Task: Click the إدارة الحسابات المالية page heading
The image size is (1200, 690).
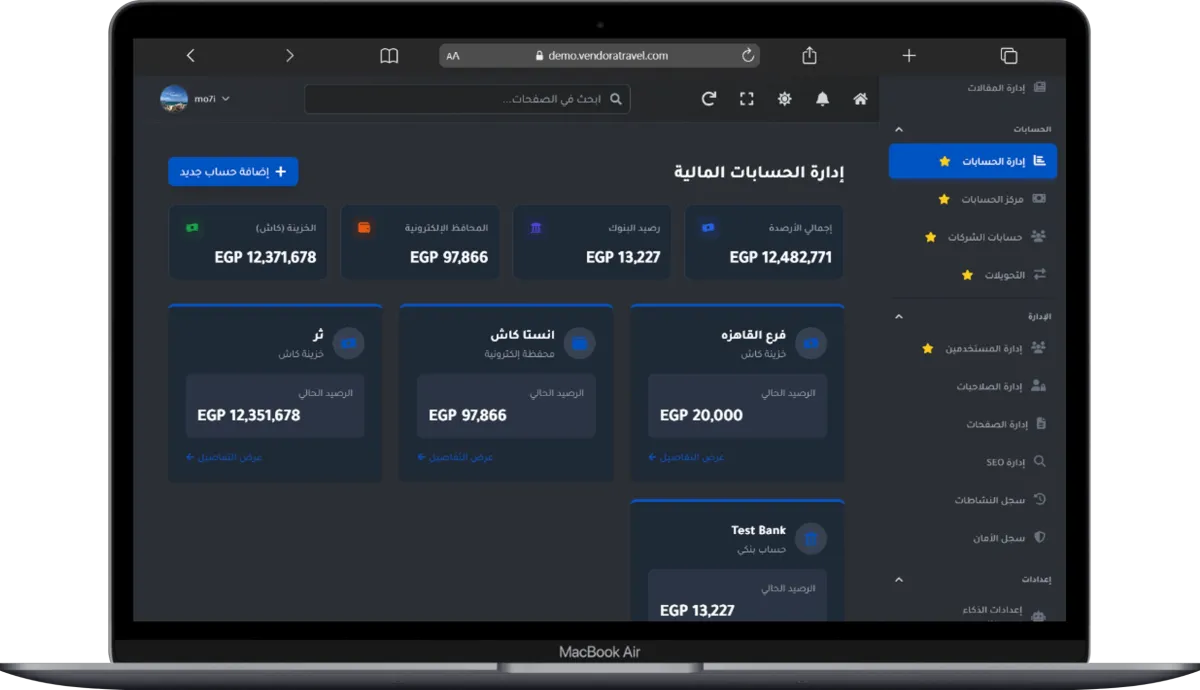Action: (x=759, y=172)
